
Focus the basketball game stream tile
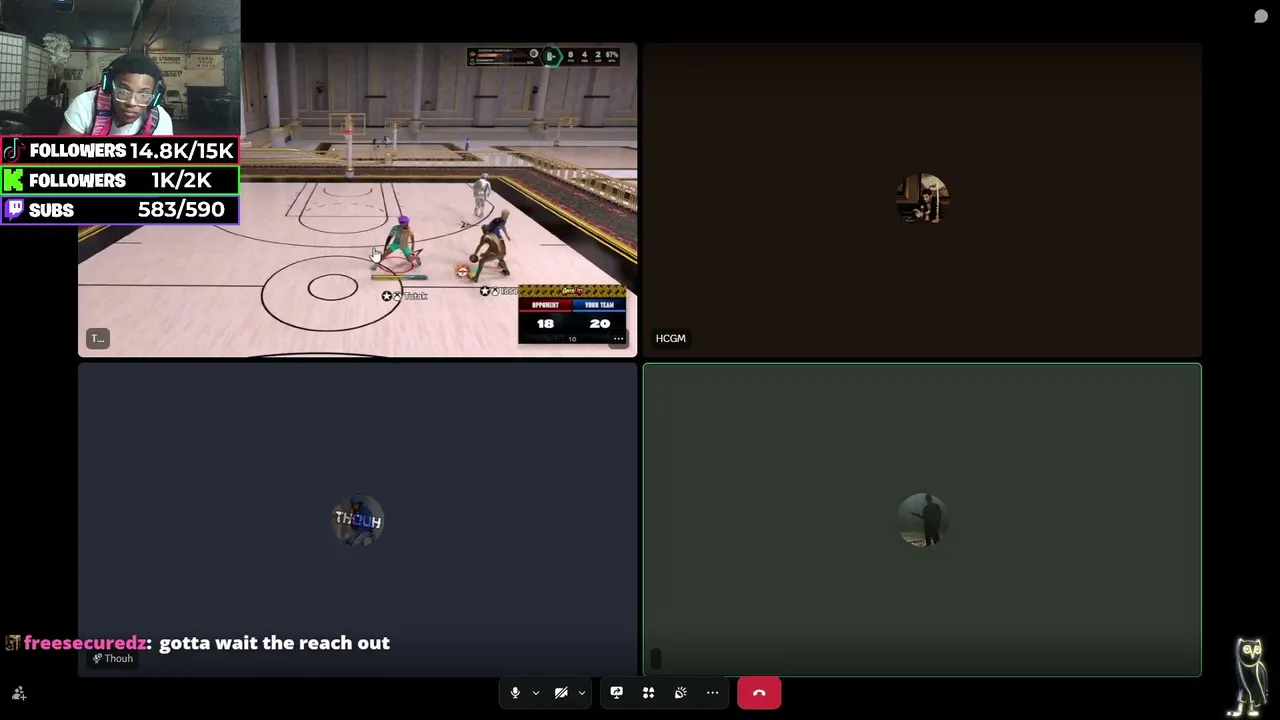[x=358, y=200]
